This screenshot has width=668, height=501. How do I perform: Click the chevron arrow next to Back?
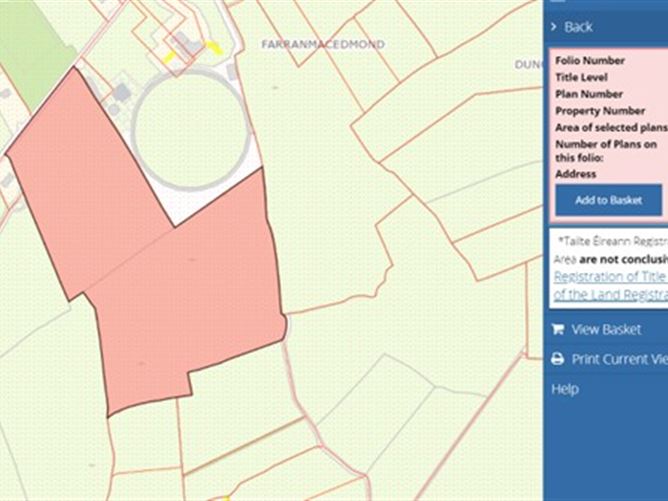point(553,27)
